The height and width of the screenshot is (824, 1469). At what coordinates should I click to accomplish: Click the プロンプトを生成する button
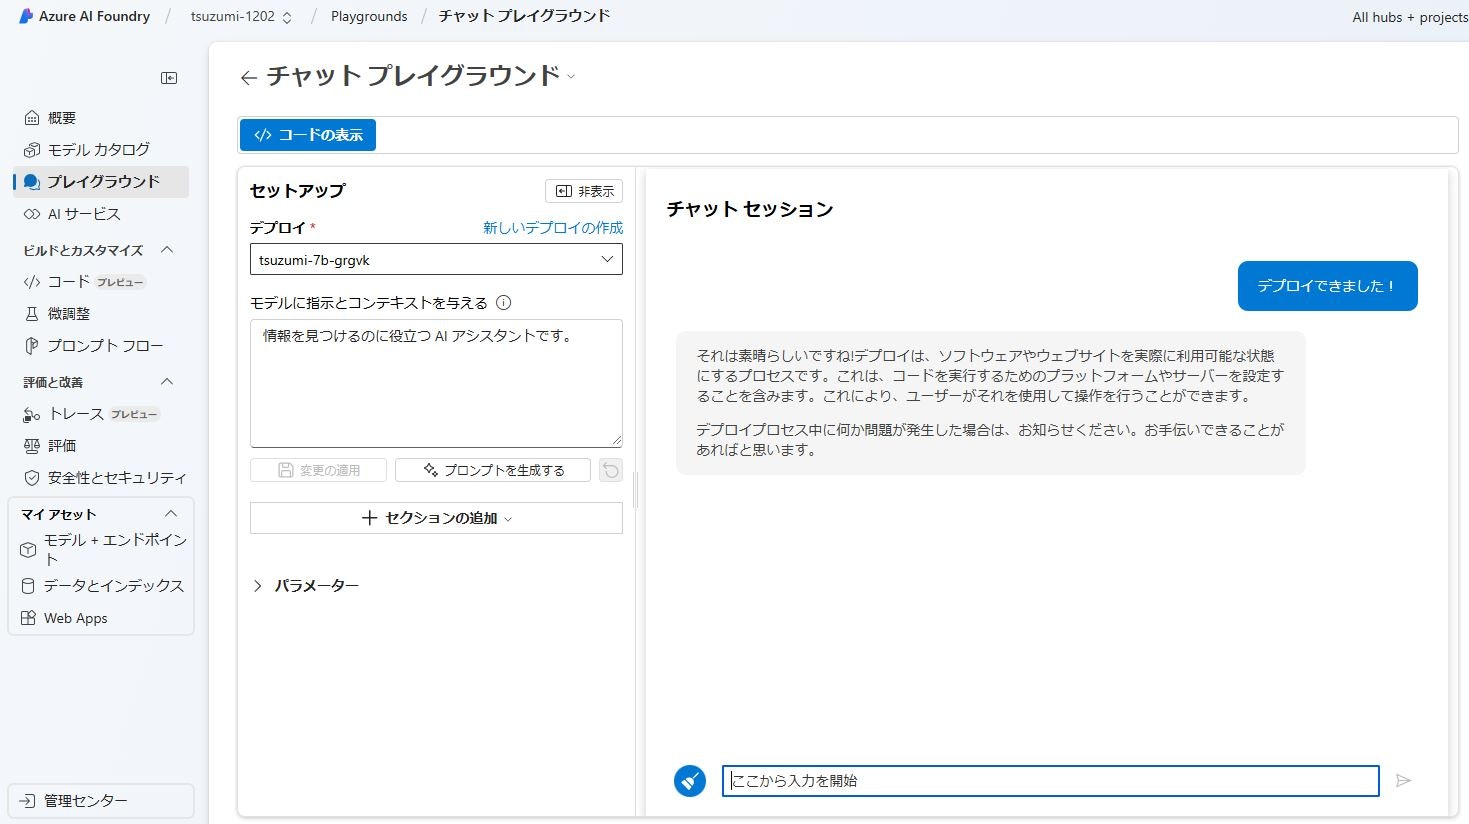click(x=493, y=470)
